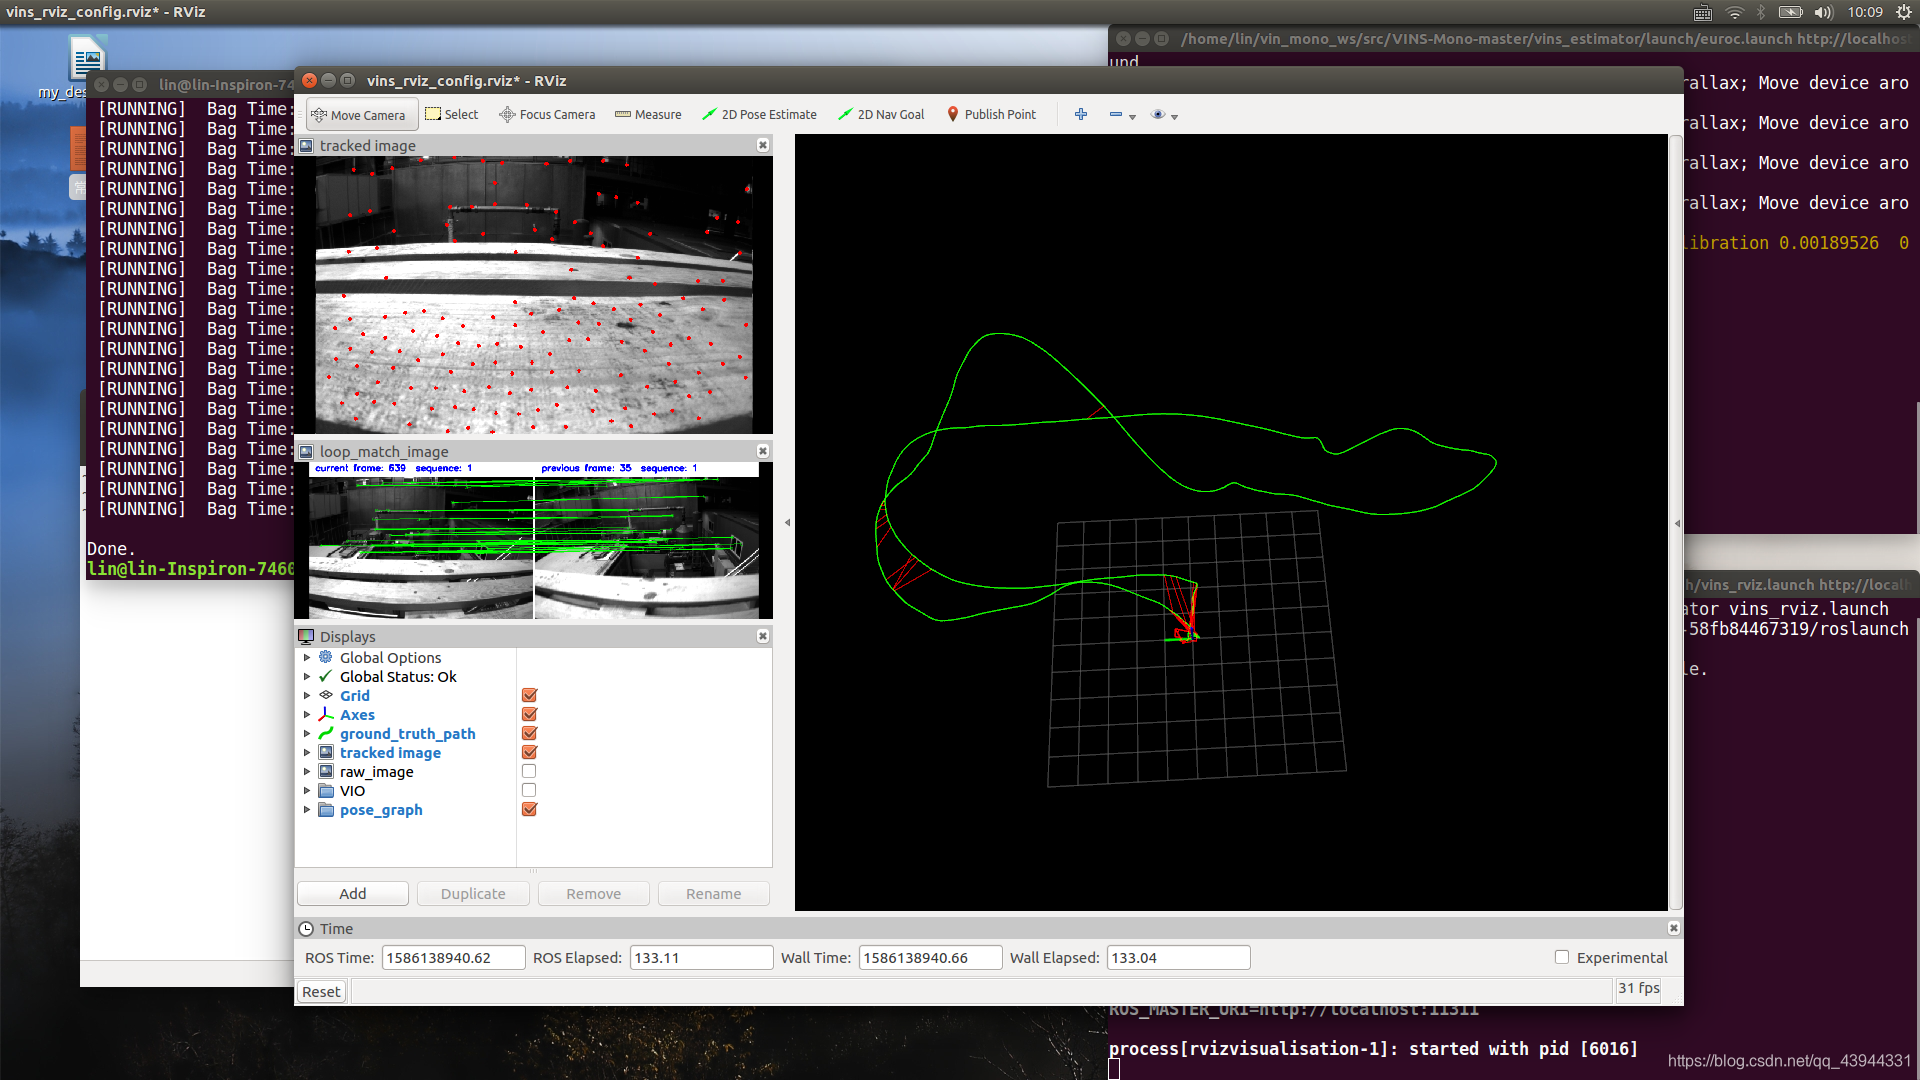This screenshot has width=1920, height=1080.
Task: Click the ROS Elapsed time field
Action: tap(701, 958)
